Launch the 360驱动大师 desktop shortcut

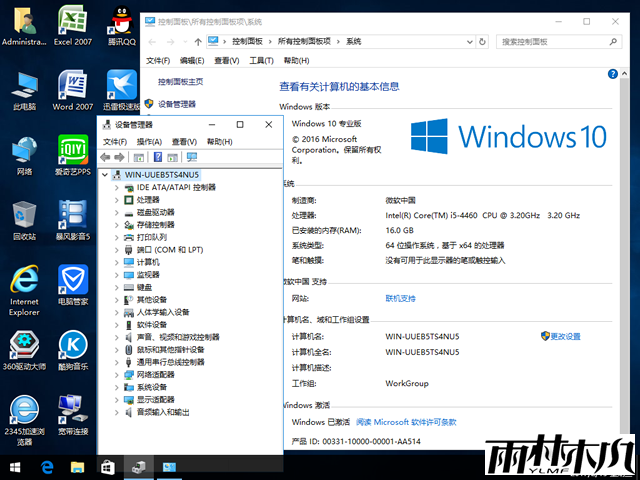(24, 346)
